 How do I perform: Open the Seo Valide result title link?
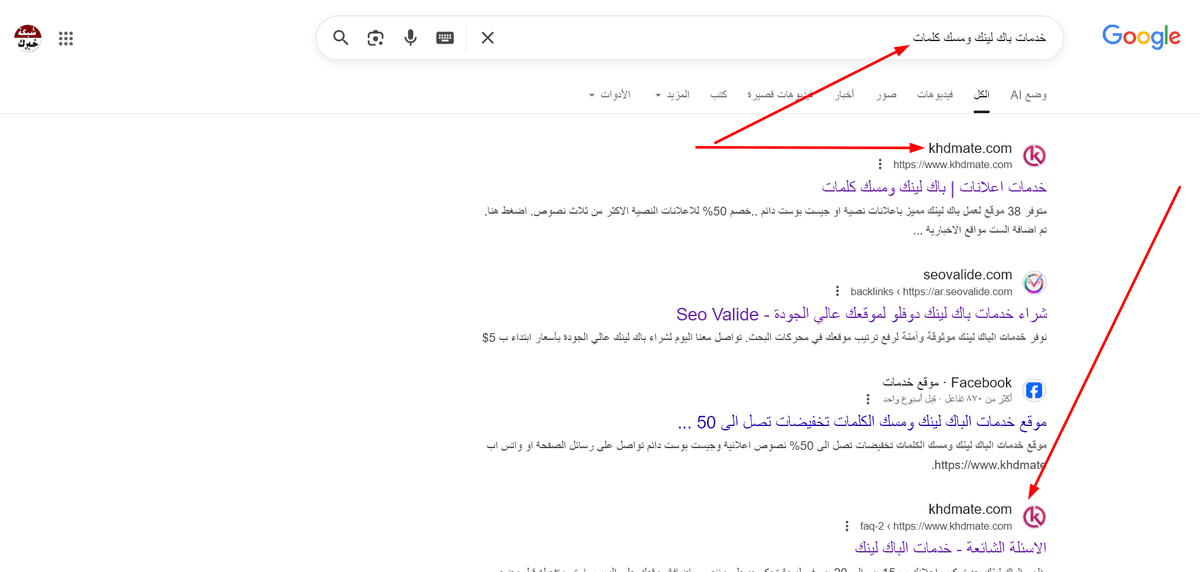point(861,314)
